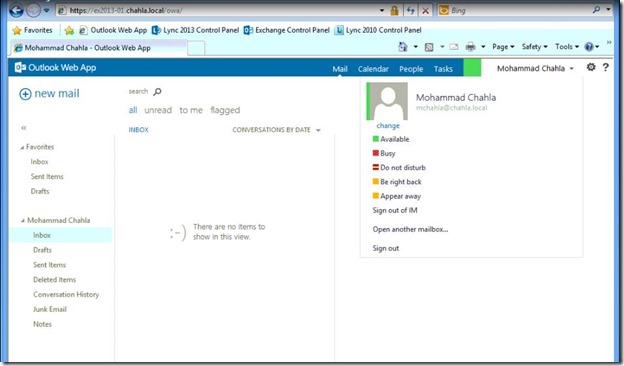
Task: Click the browser Back arrow button
Action: tap(16, 10)
